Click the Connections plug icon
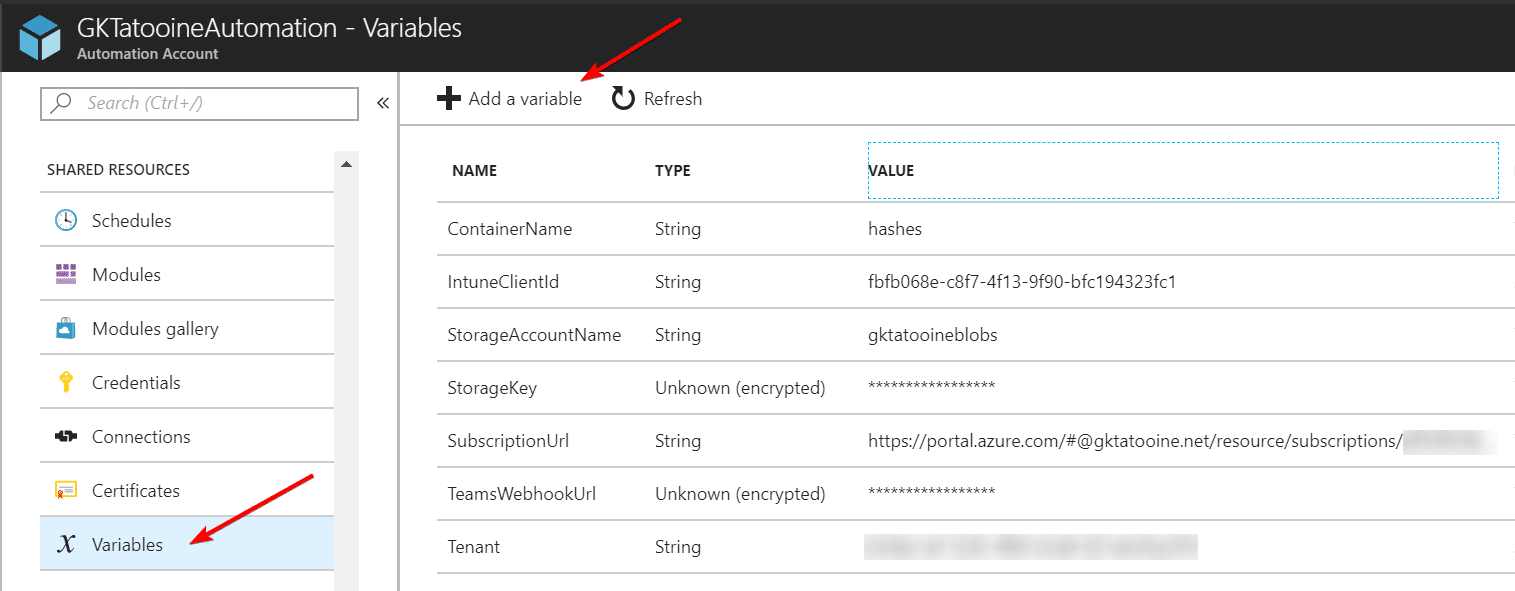1515x591 pixels. point(66,437)
